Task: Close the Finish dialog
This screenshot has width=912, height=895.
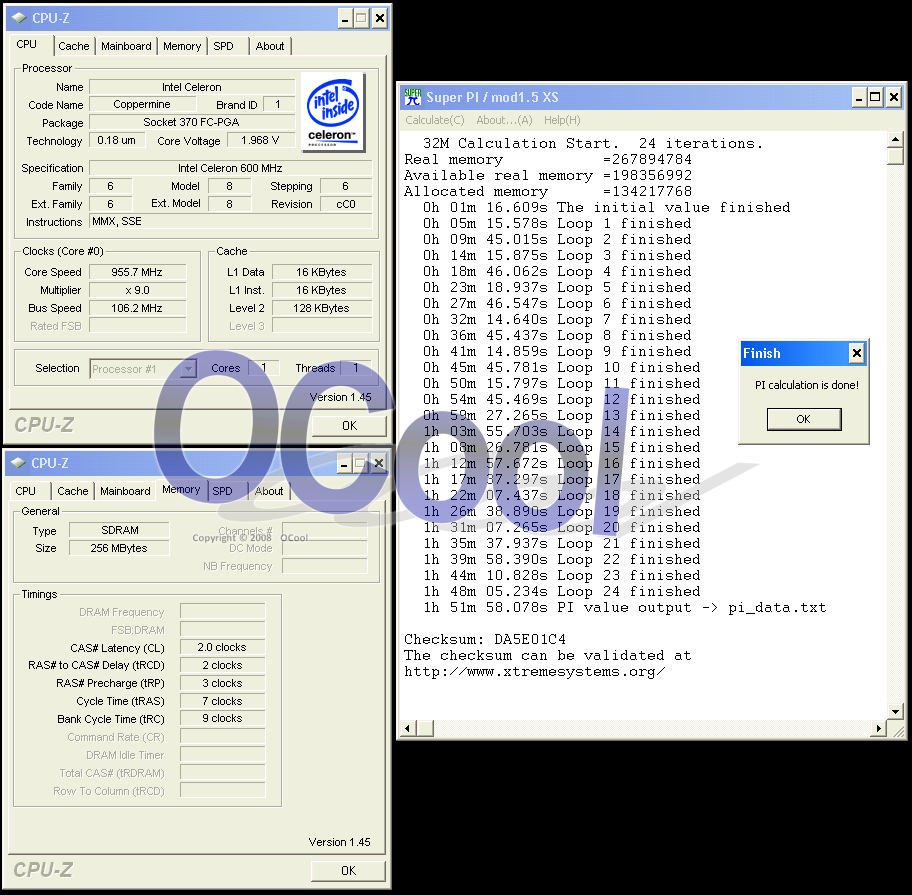Action: pyautogui.click(x=856, y=353)
